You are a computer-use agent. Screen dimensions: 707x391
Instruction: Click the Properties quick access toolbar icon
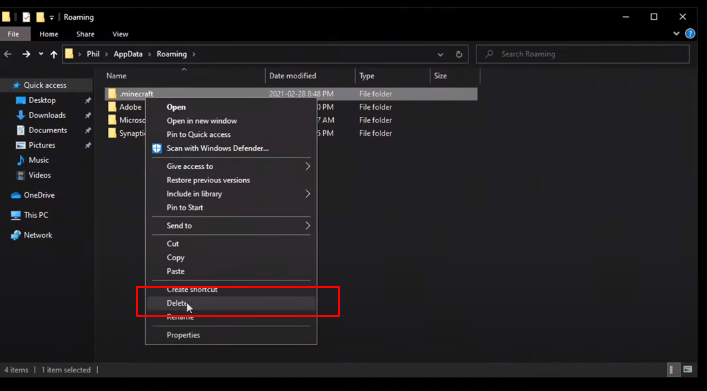(x=26, y=17)
